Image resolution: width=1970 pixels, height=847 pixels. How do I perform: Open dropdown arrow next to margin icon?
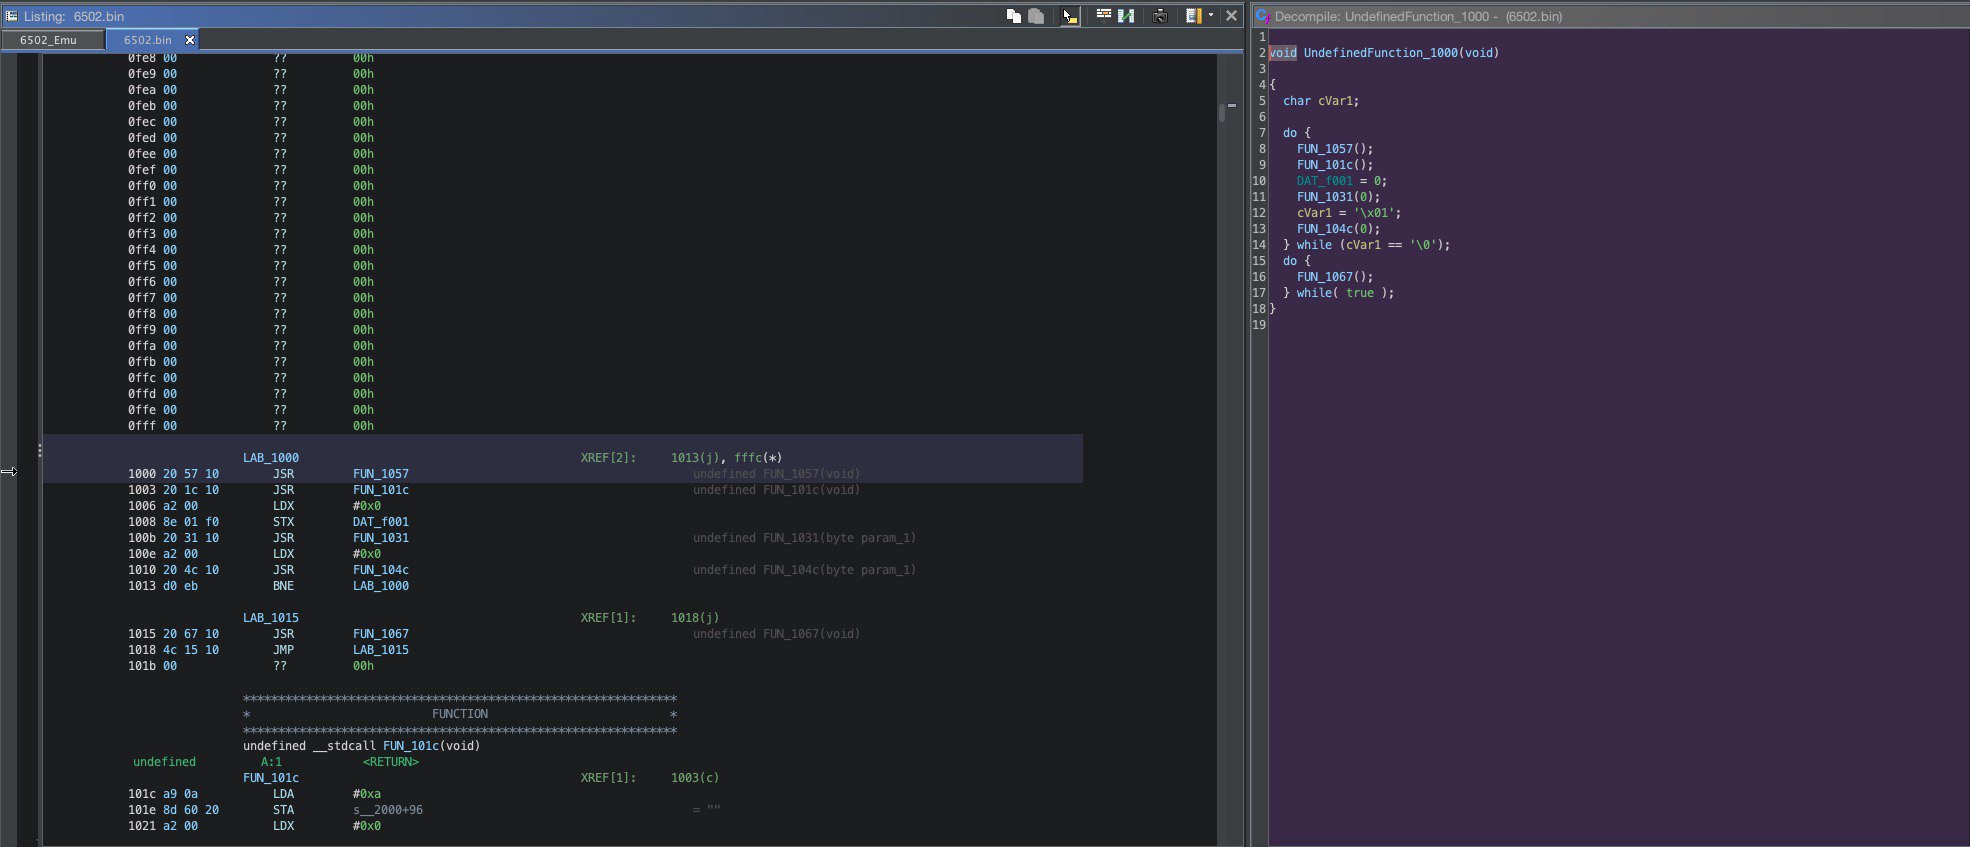(x=1211, y=16)
